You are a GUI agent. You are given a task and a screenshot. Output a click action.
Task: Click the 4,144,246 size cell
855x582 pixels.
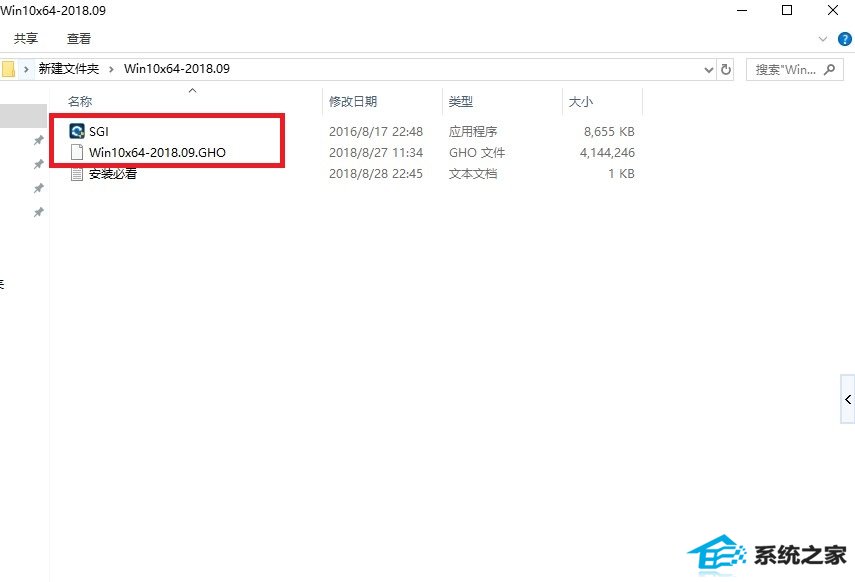click(x=607, y=152)
